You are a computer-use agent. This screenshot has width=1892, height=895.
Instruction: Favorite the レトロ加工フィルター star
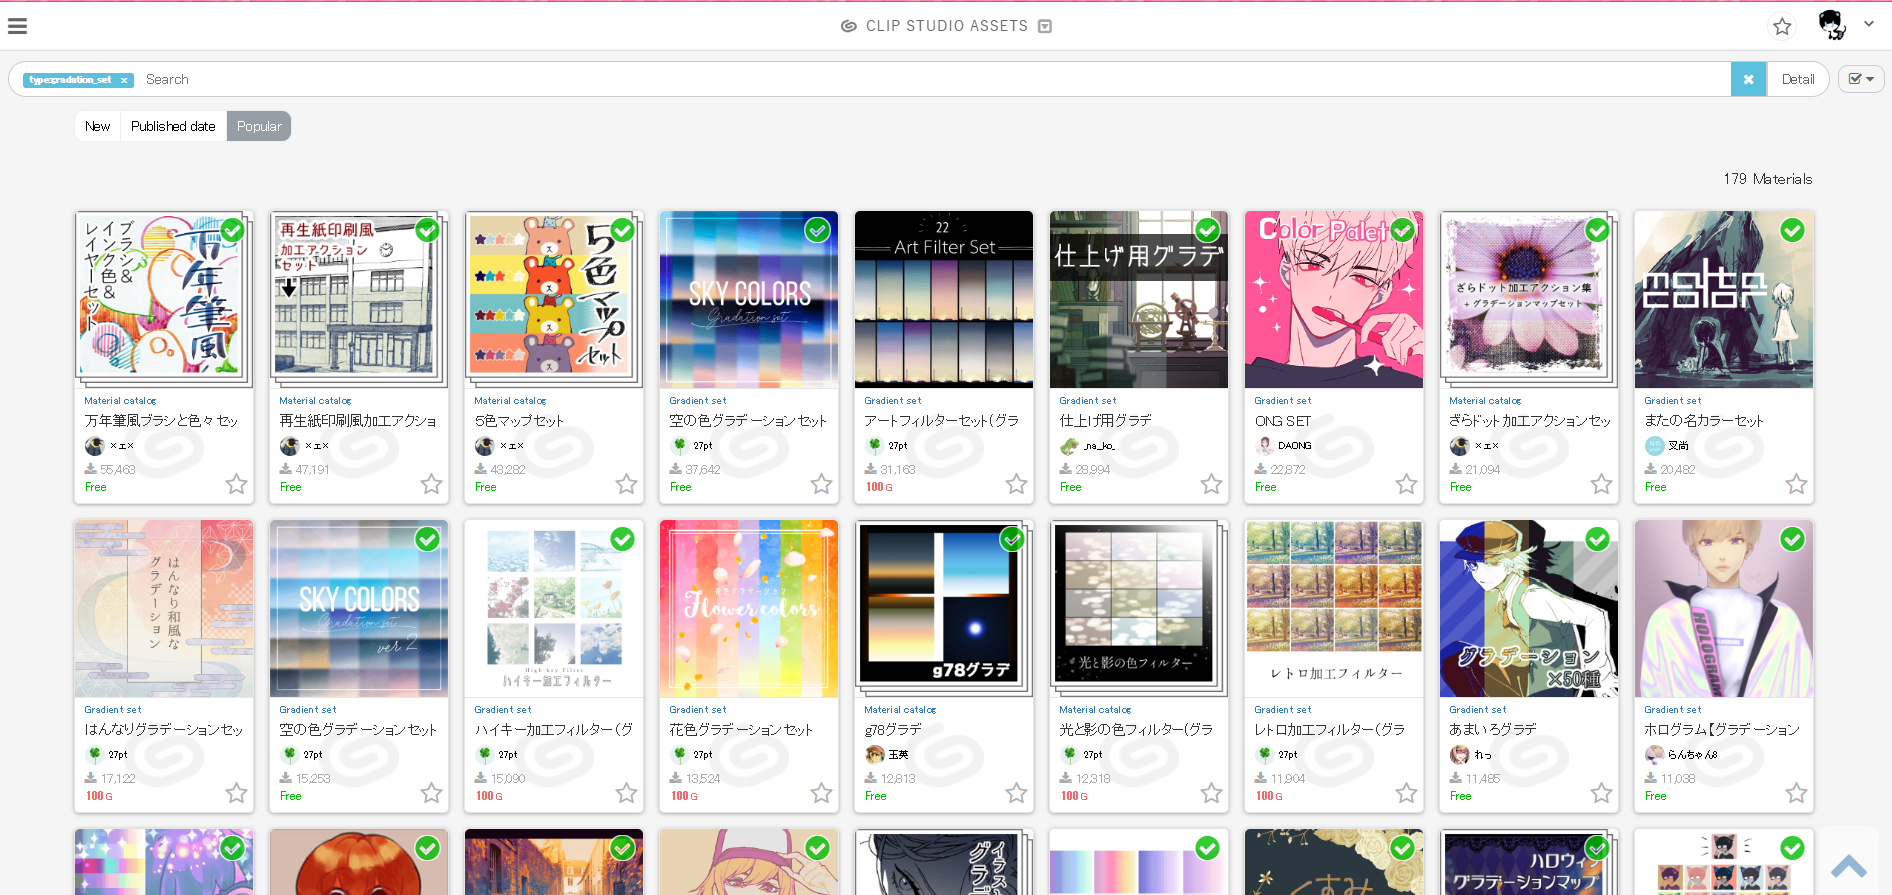tap(1406, 793)
